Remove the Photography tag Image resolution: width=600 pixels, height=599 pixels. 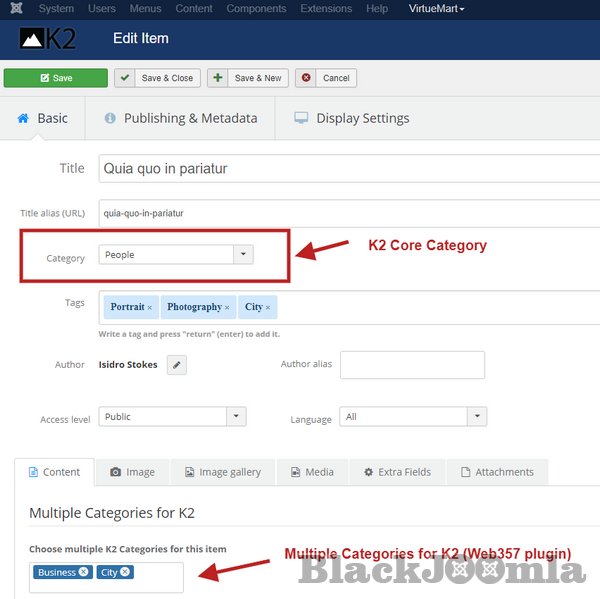pos(227,307)
